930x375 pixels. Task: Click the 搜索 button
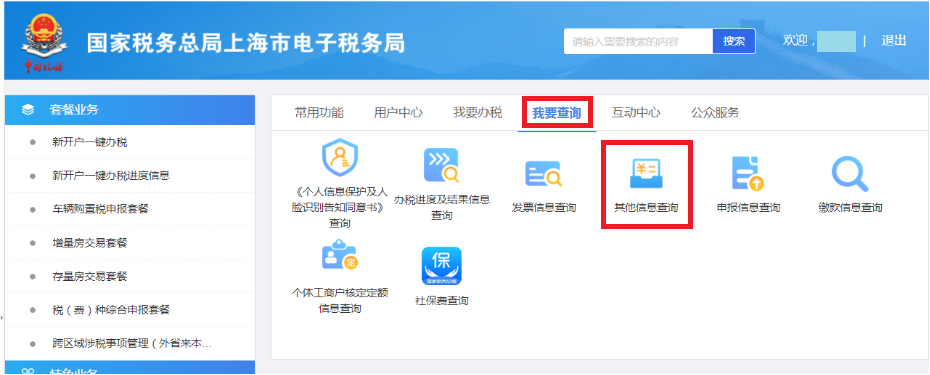[x=734, y=42]
